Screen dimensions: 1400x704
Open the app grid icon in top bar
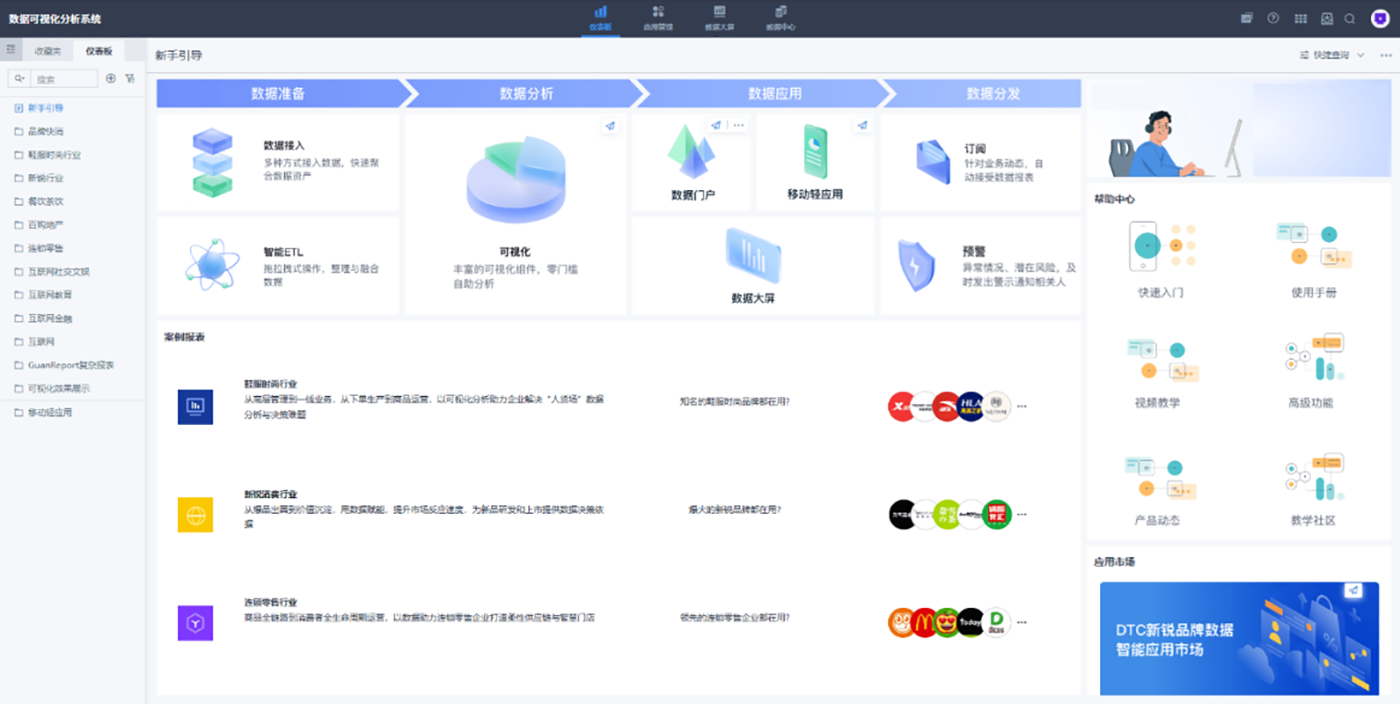[1300, 18]
